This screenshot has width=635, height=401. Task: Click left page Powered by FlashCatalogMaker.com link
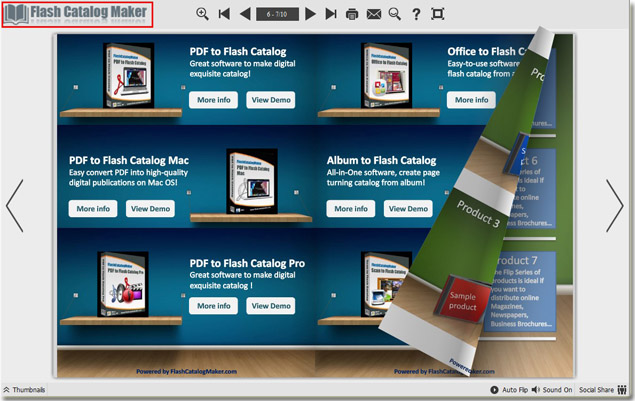tap(187, 371)
